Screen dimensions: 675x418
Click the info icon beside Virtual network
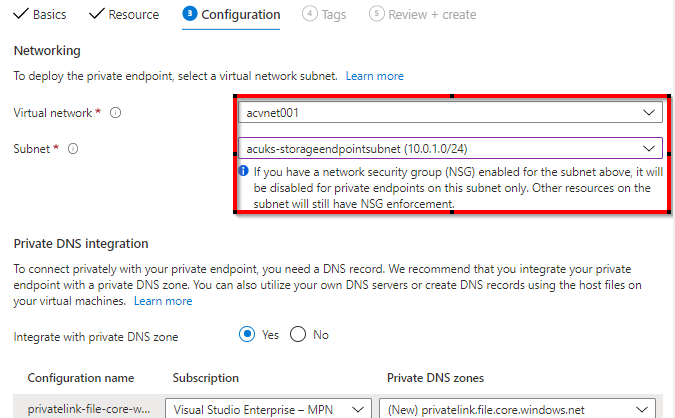(115, 114)
